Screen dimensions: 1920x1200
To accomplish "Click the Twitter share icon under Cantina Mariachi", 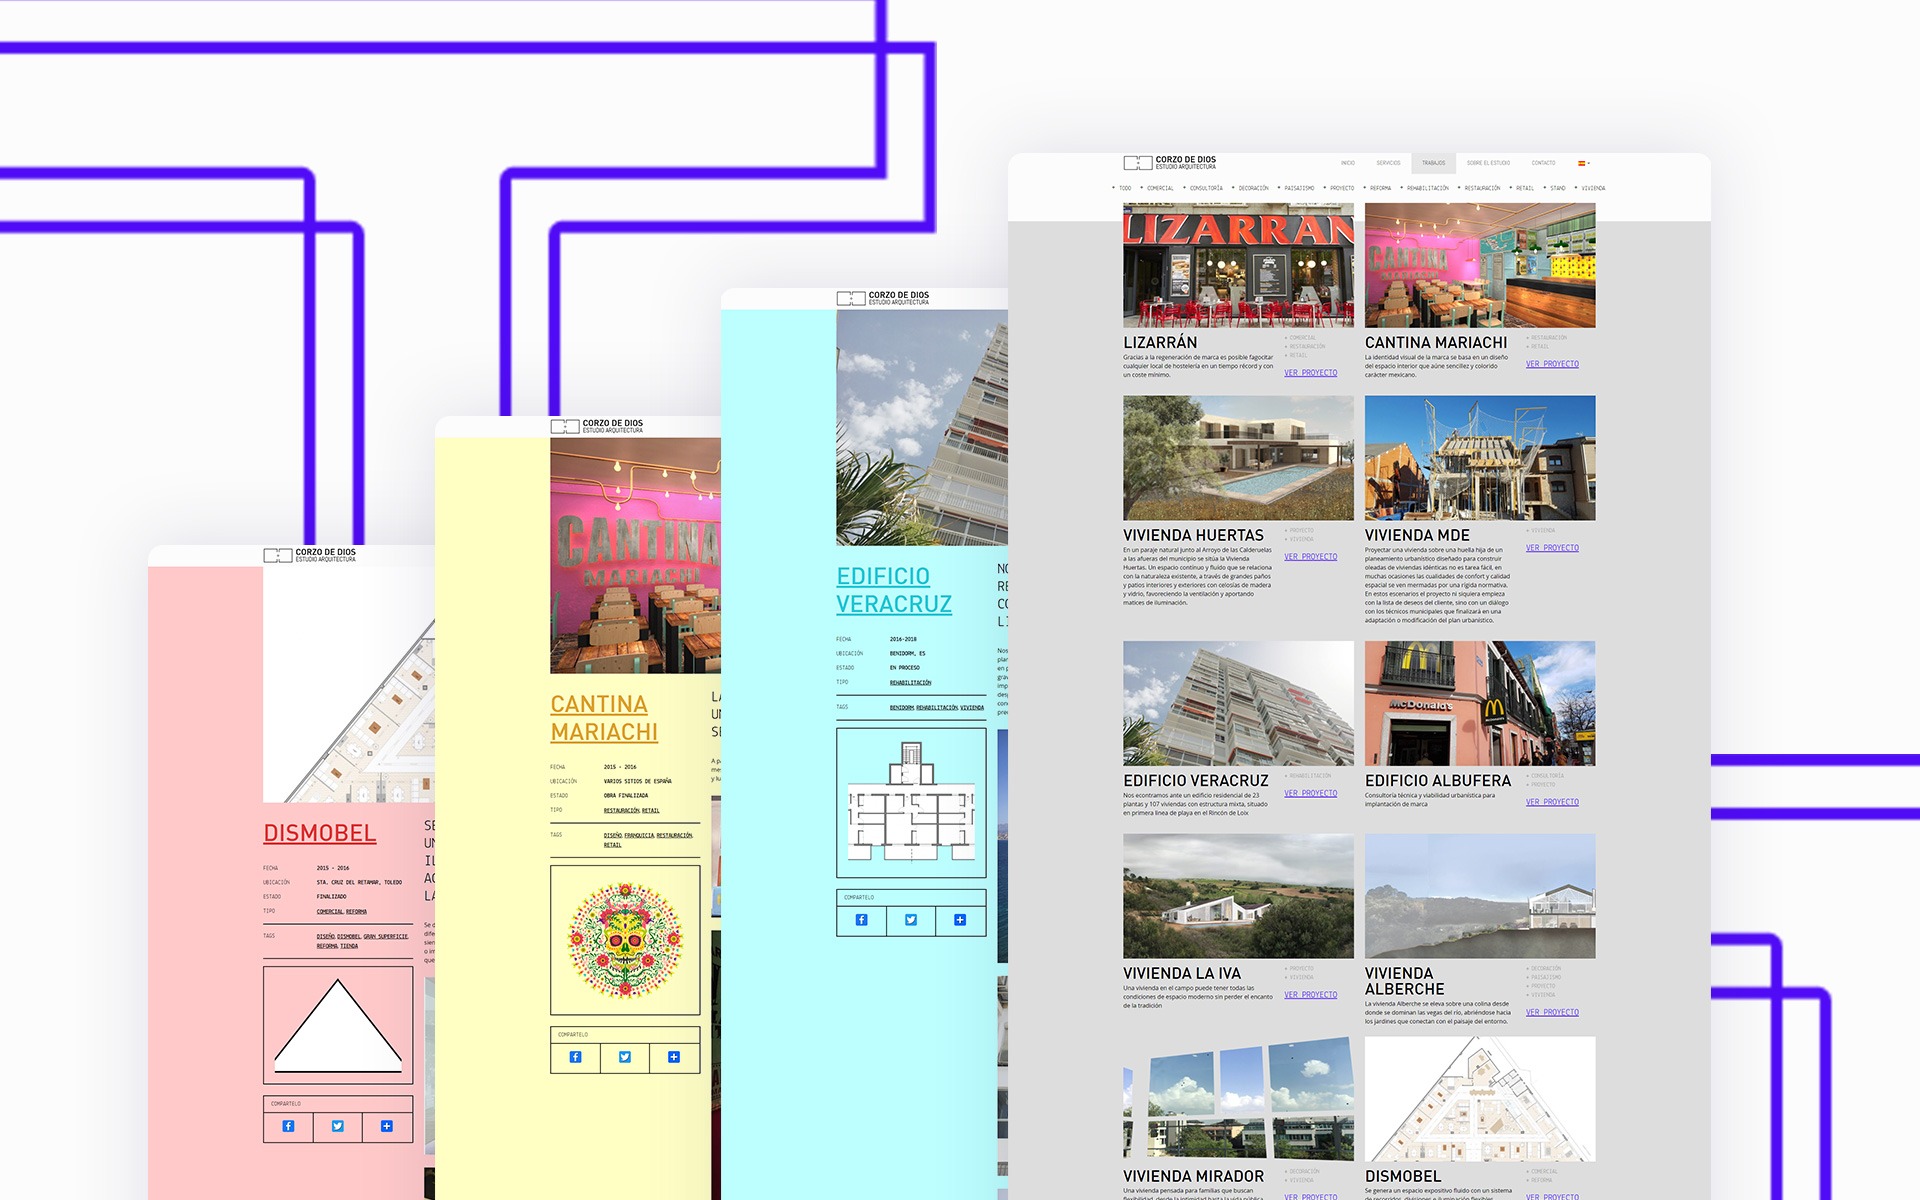I will click(x=624, y=1057).
